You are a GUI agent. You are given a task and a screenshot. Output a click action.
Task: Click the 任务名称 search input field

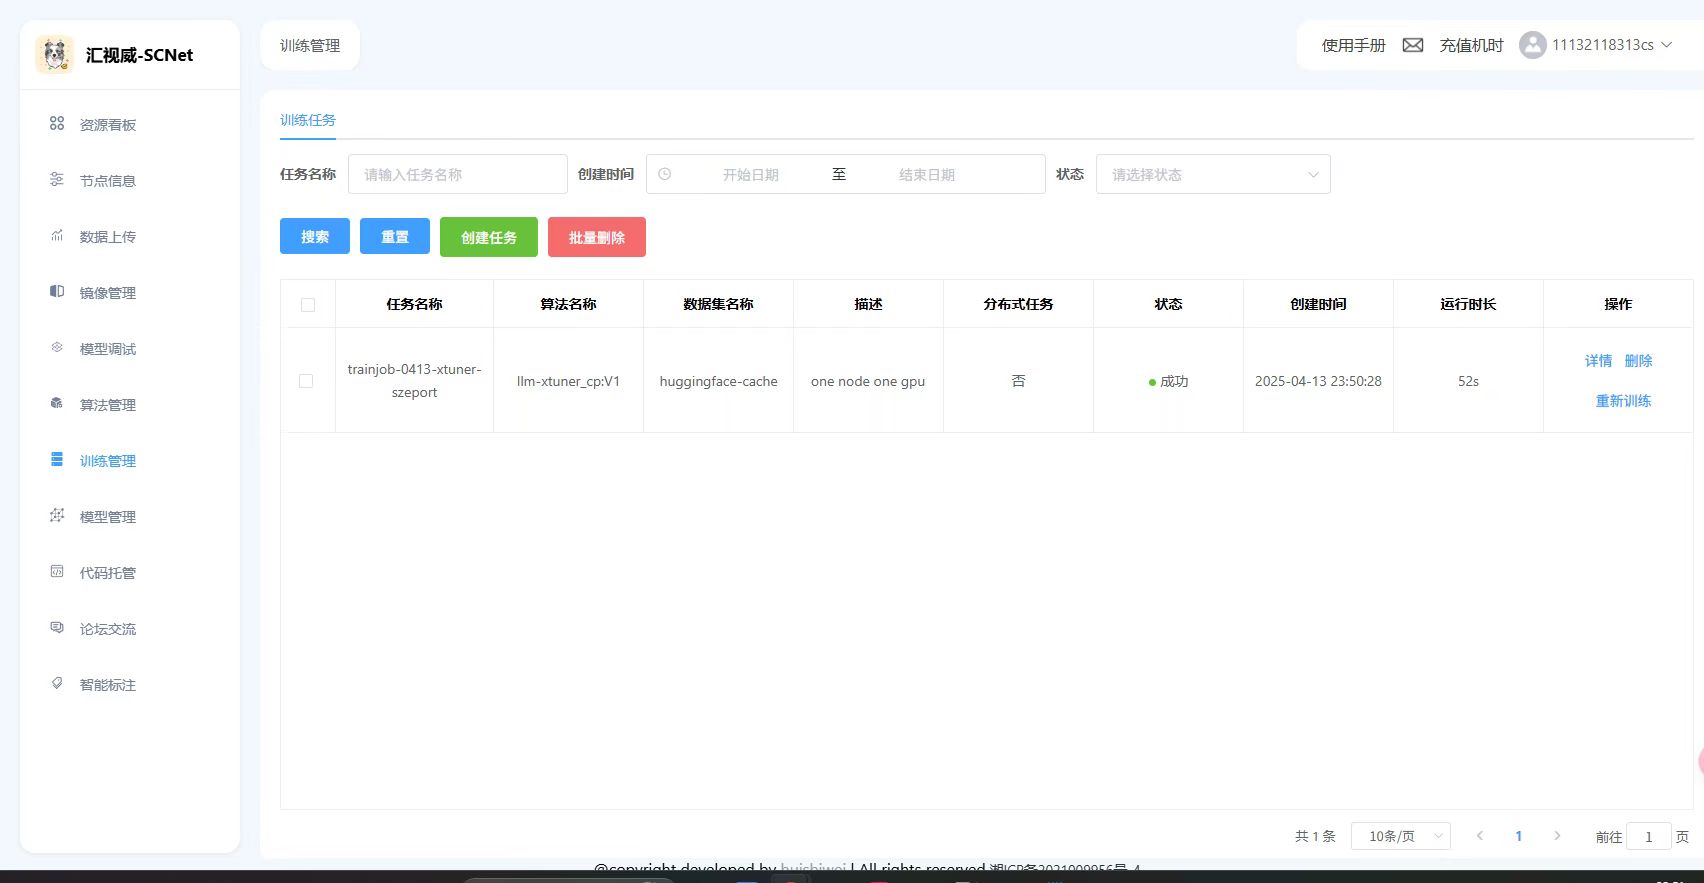pos(457,174)
